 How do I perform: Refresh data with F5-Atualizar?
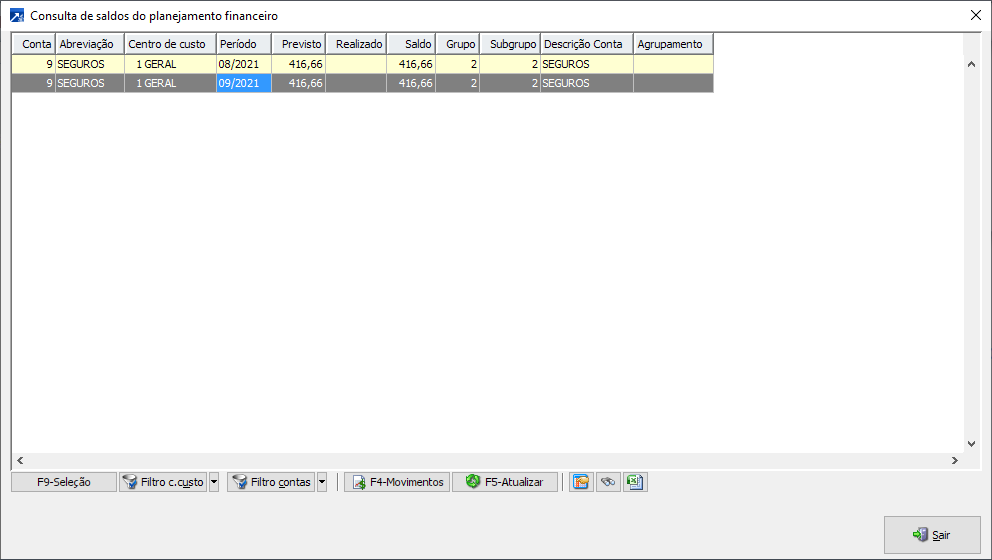tap(505, 482)
